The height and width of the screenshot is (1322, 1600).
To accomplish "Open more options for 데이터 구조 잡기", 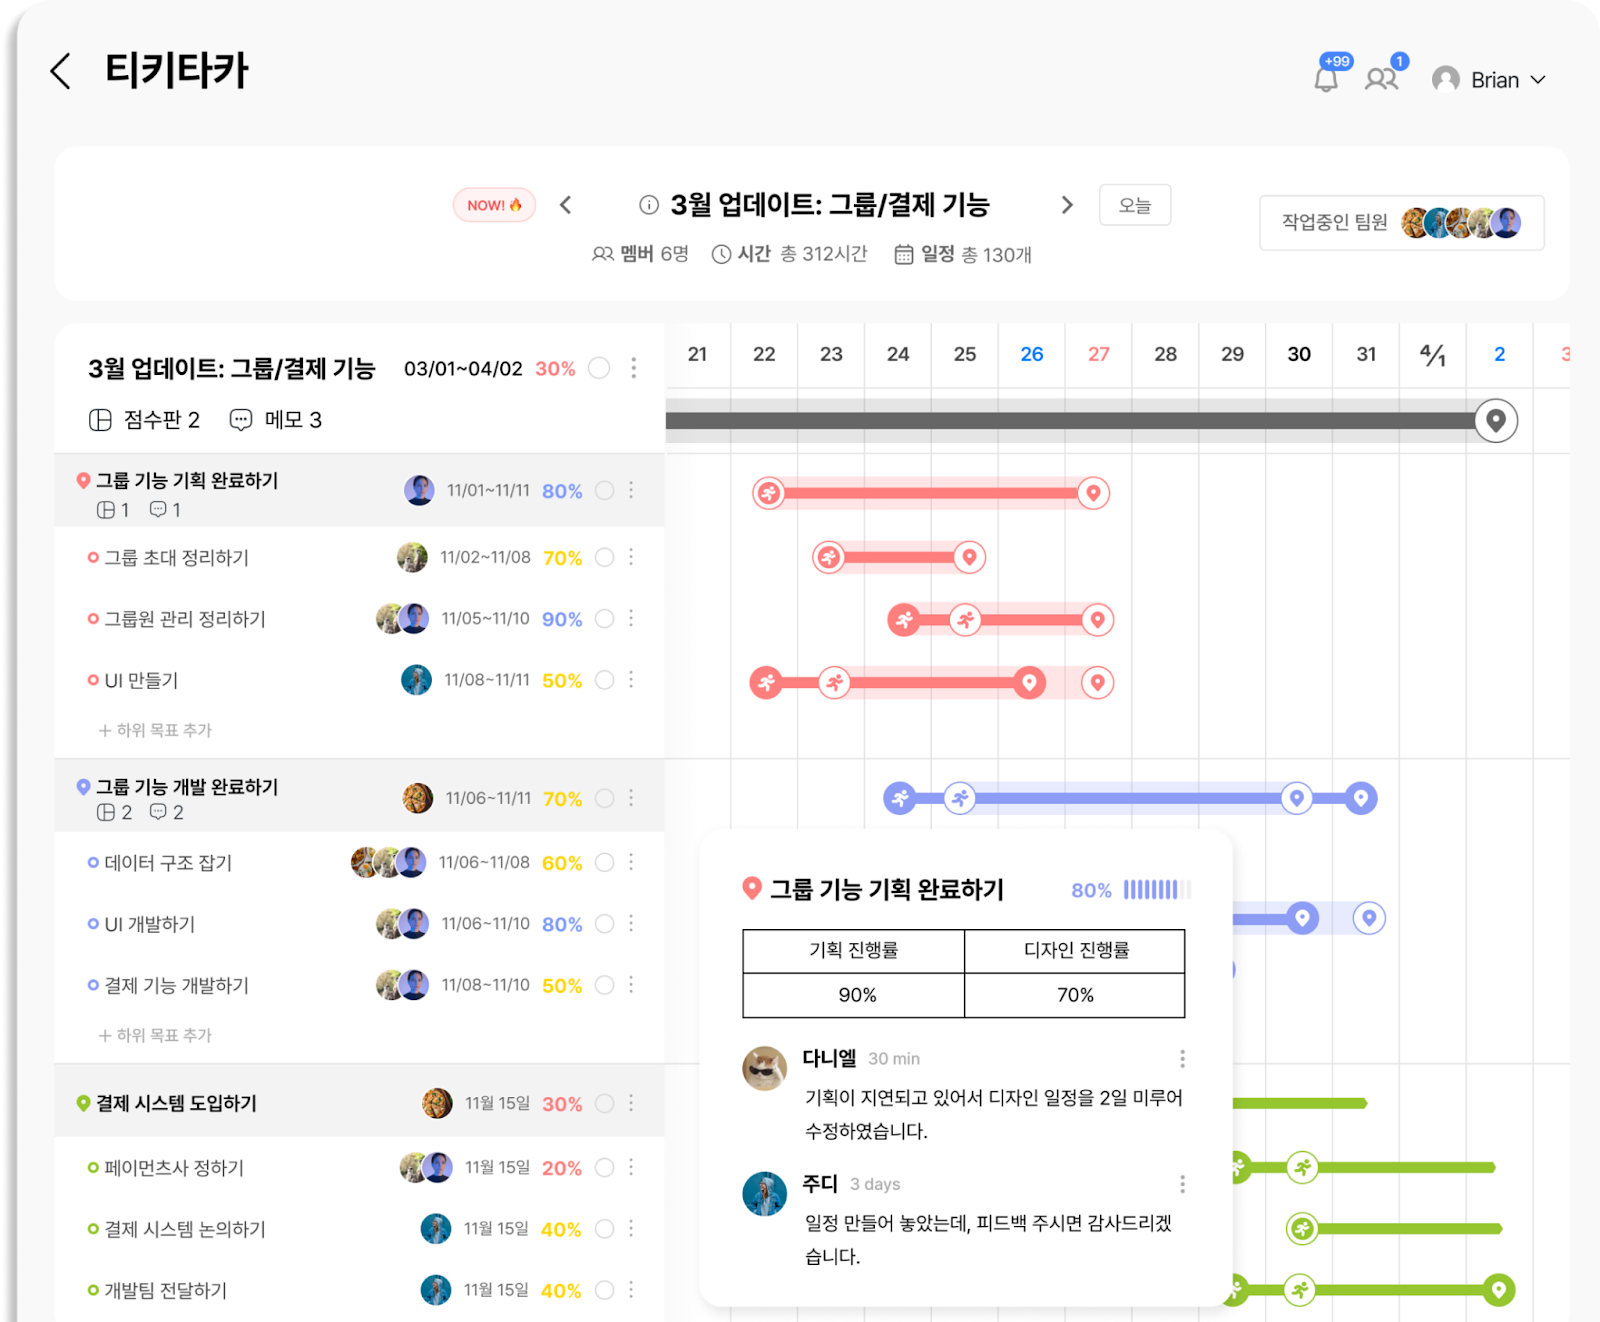I will click(631, 862).
